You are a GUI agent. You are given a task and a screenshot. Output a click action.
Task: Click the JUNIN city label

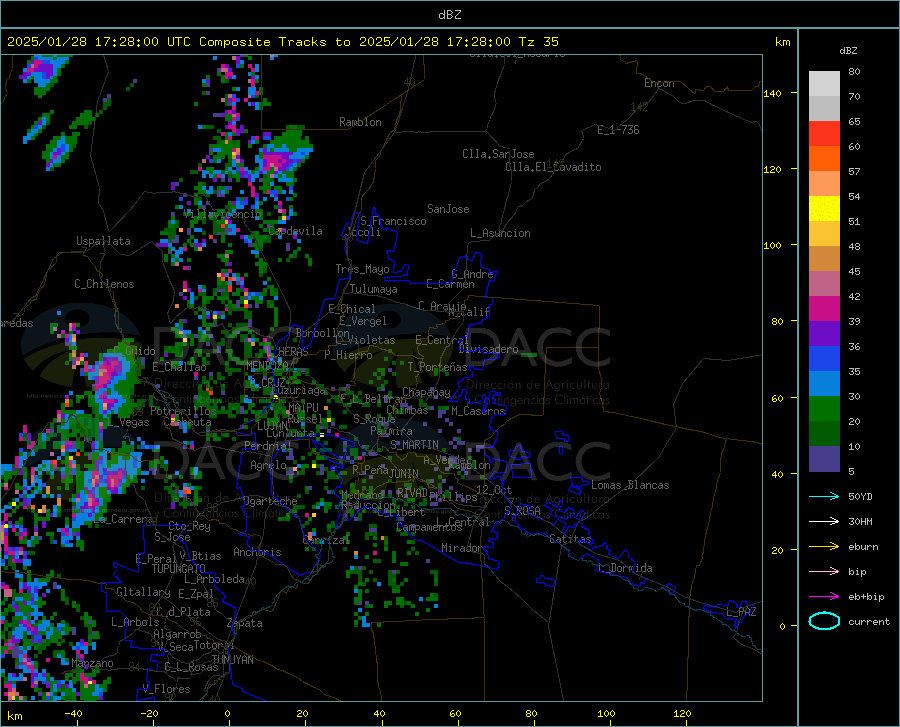click(404, 474)
